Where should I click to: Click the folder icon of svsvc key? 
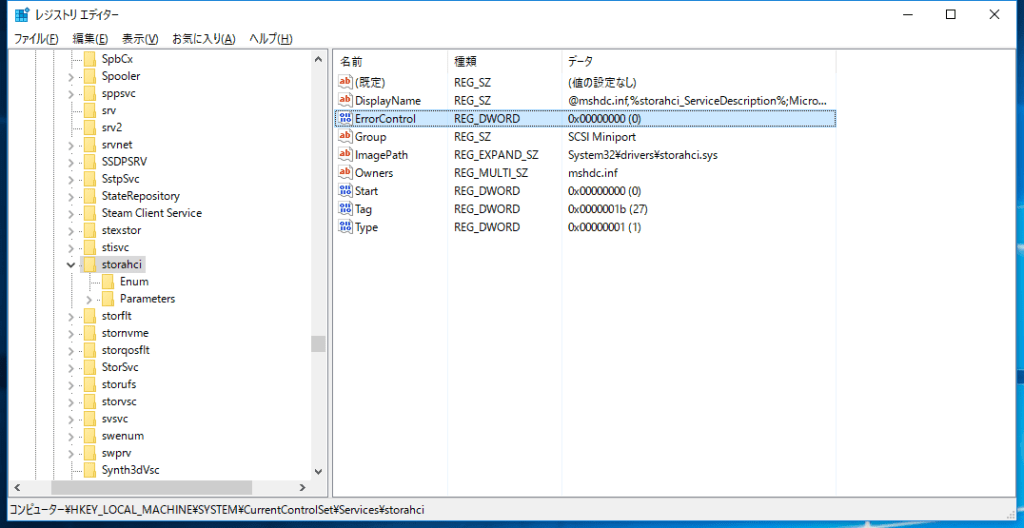[90, 419]
